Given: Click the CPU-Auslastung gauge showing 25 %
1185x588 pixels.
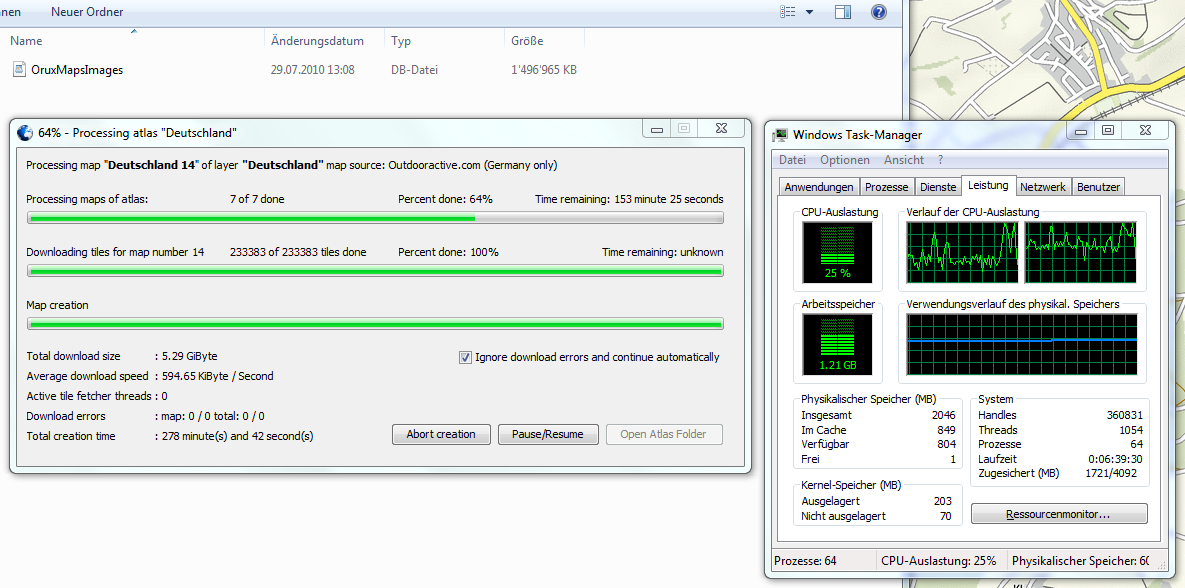Looking at the screenshot, I should 837,253.
